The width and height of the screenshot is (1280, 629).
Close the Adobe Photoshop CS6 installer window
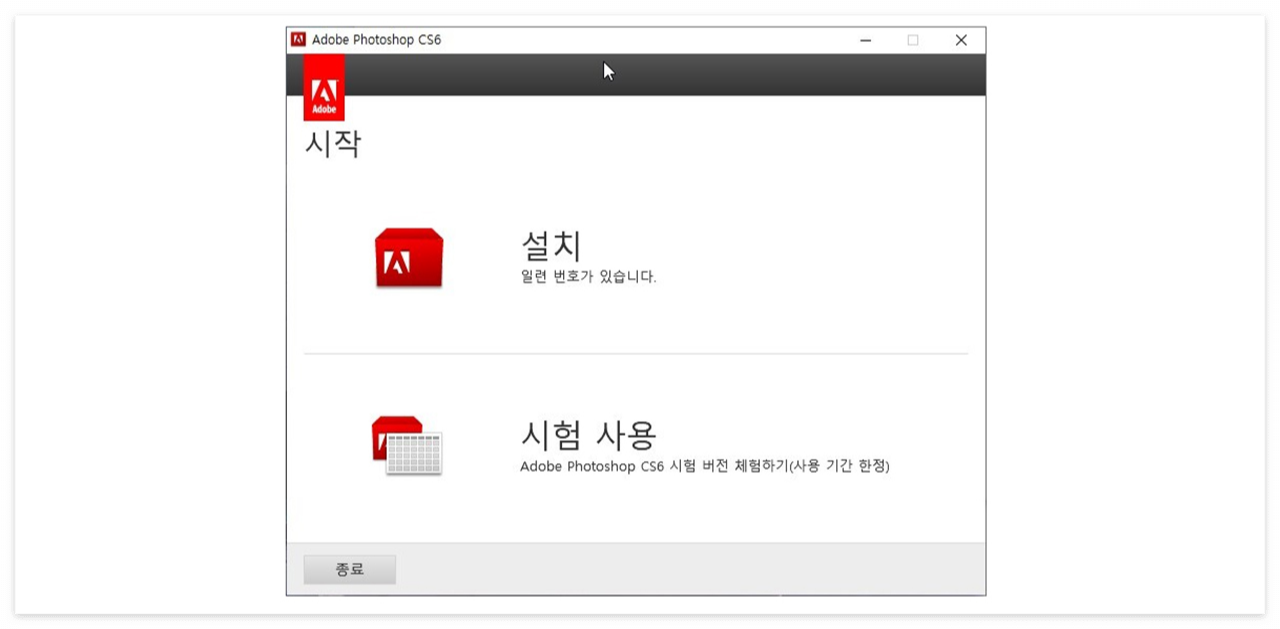961,40
